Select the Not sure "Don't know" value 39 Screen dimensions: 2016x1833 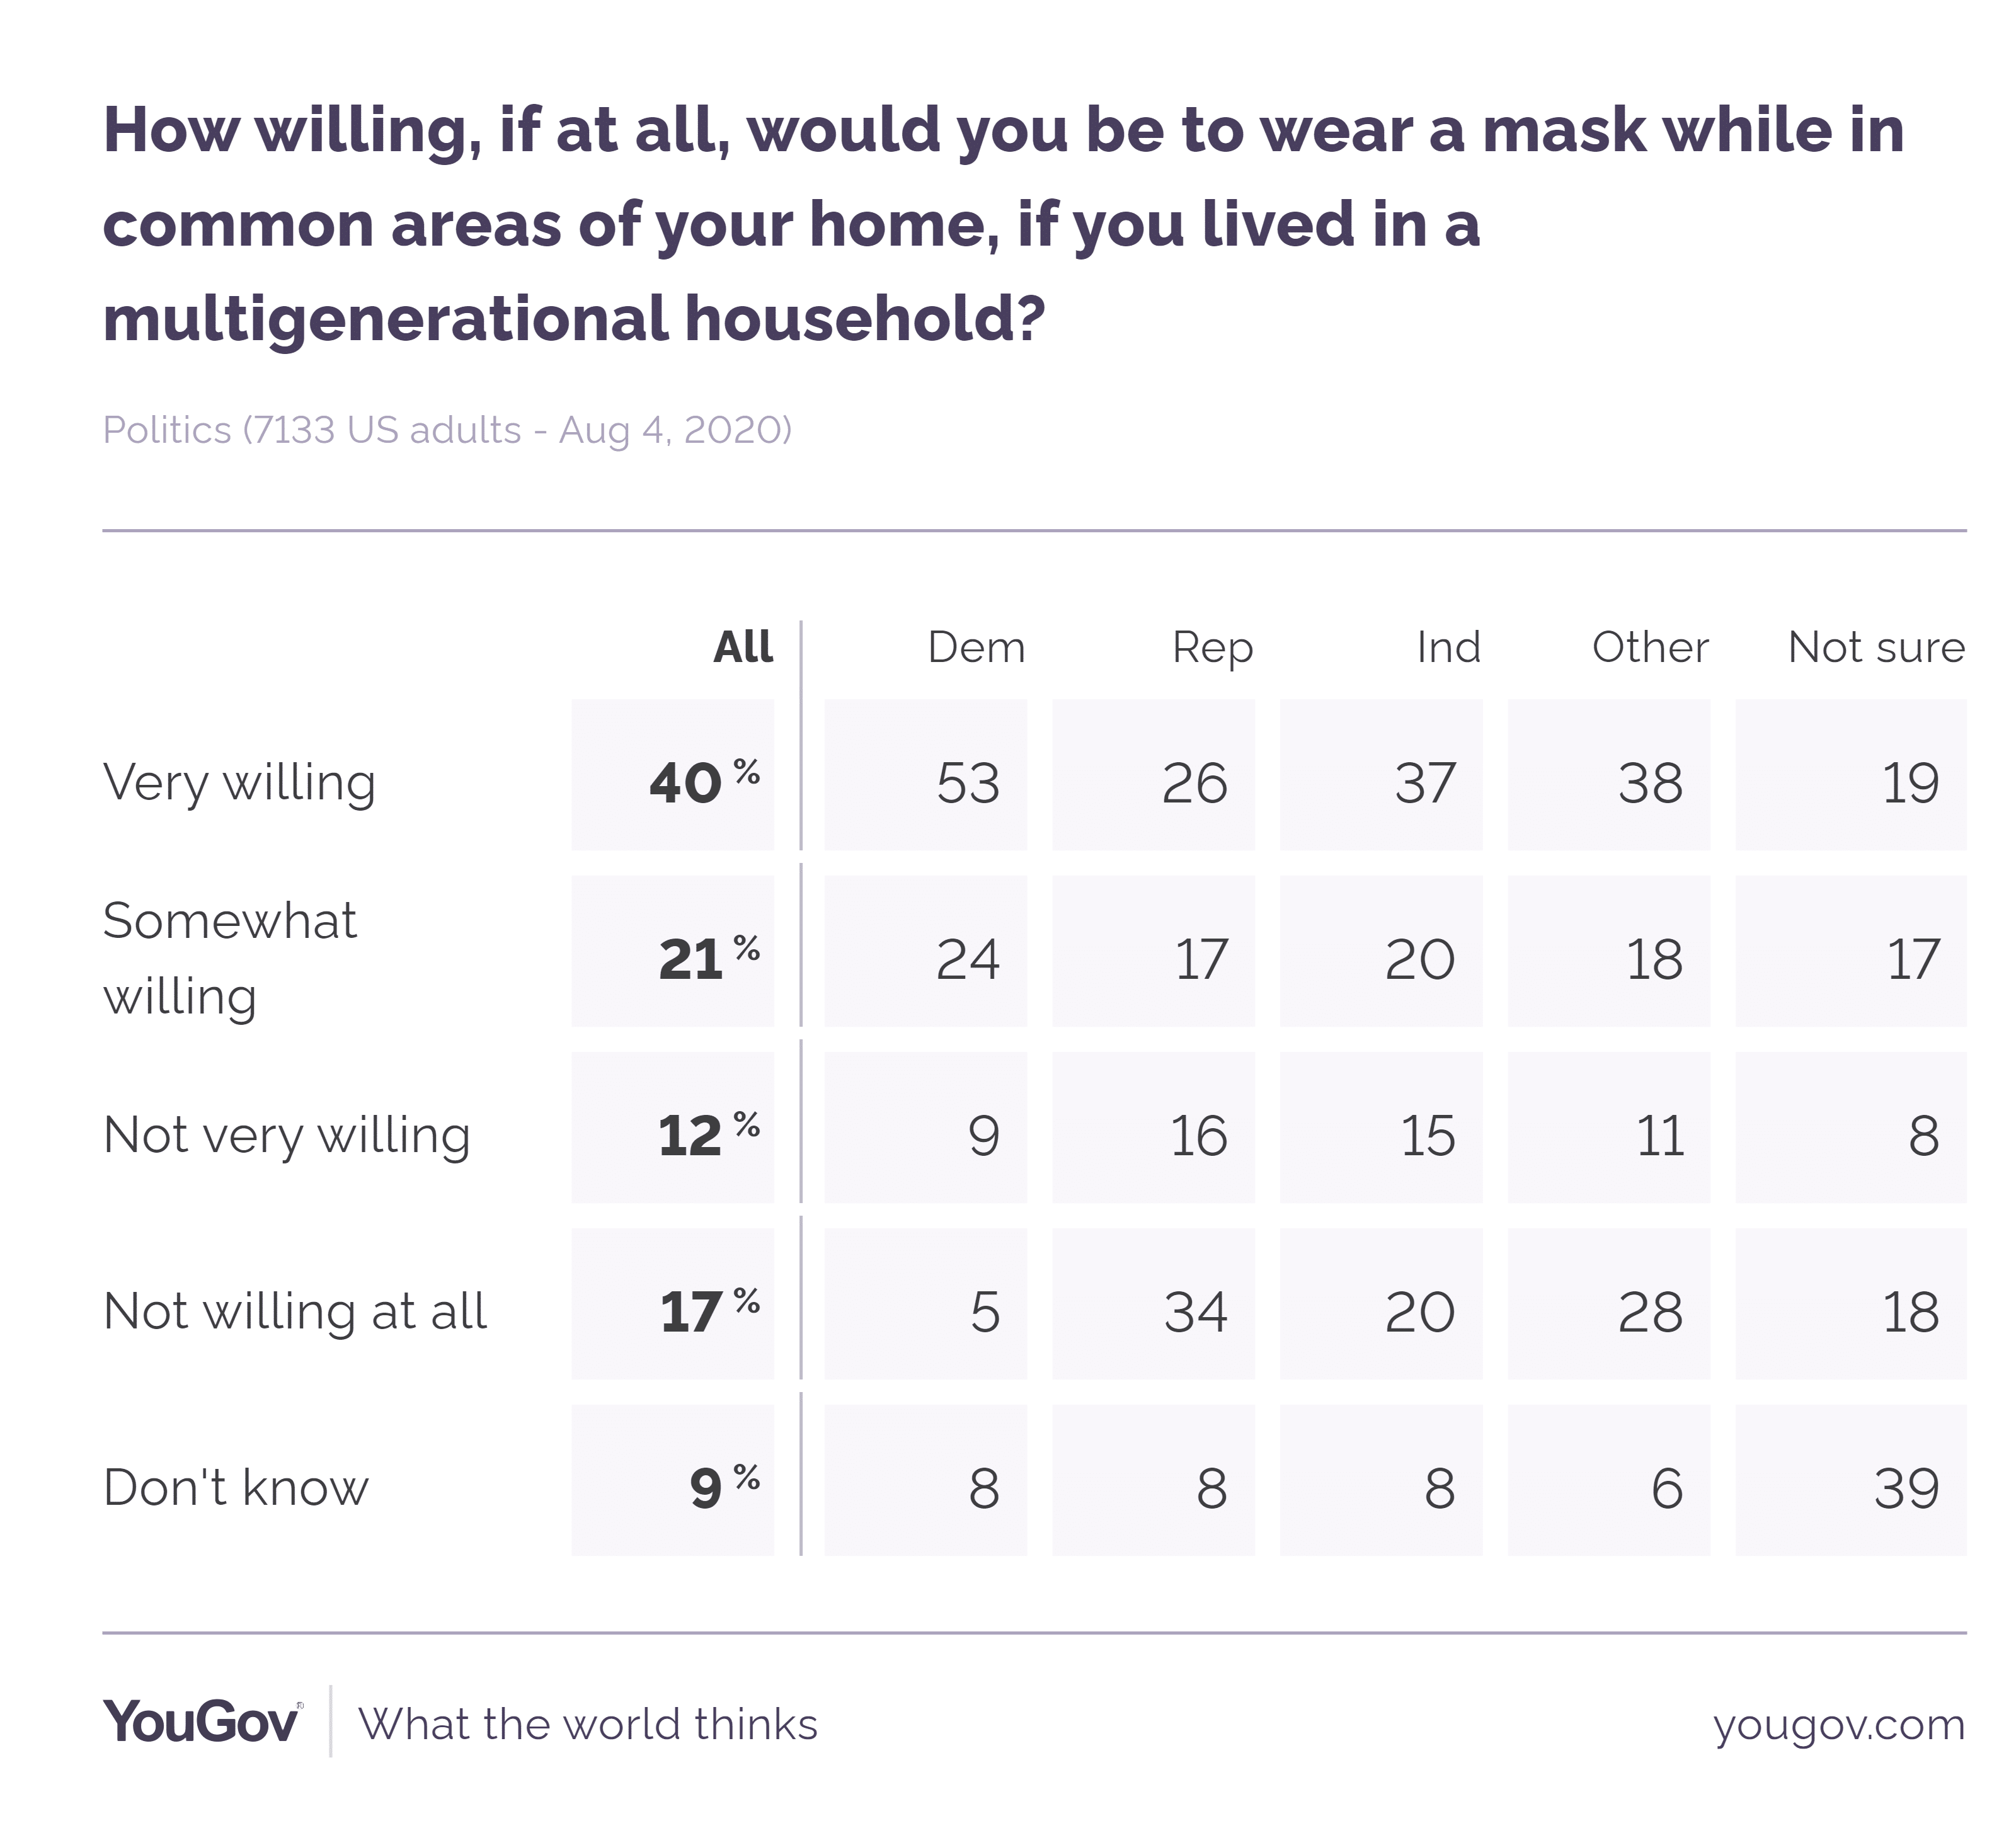coord(1906,1487)
